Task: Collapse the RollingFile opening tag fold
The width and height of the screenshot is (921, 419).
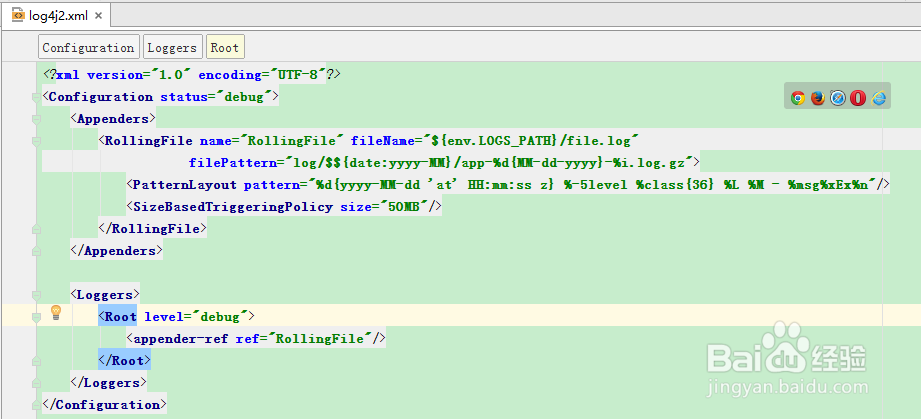Action: 36,141
